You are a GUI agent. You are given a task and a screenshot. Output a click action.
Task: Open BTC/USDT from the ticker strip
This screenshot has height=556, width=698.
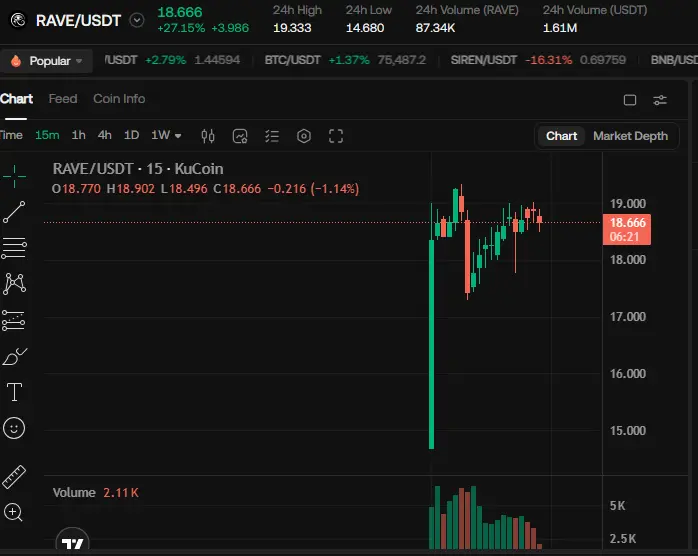pos(345,60)
